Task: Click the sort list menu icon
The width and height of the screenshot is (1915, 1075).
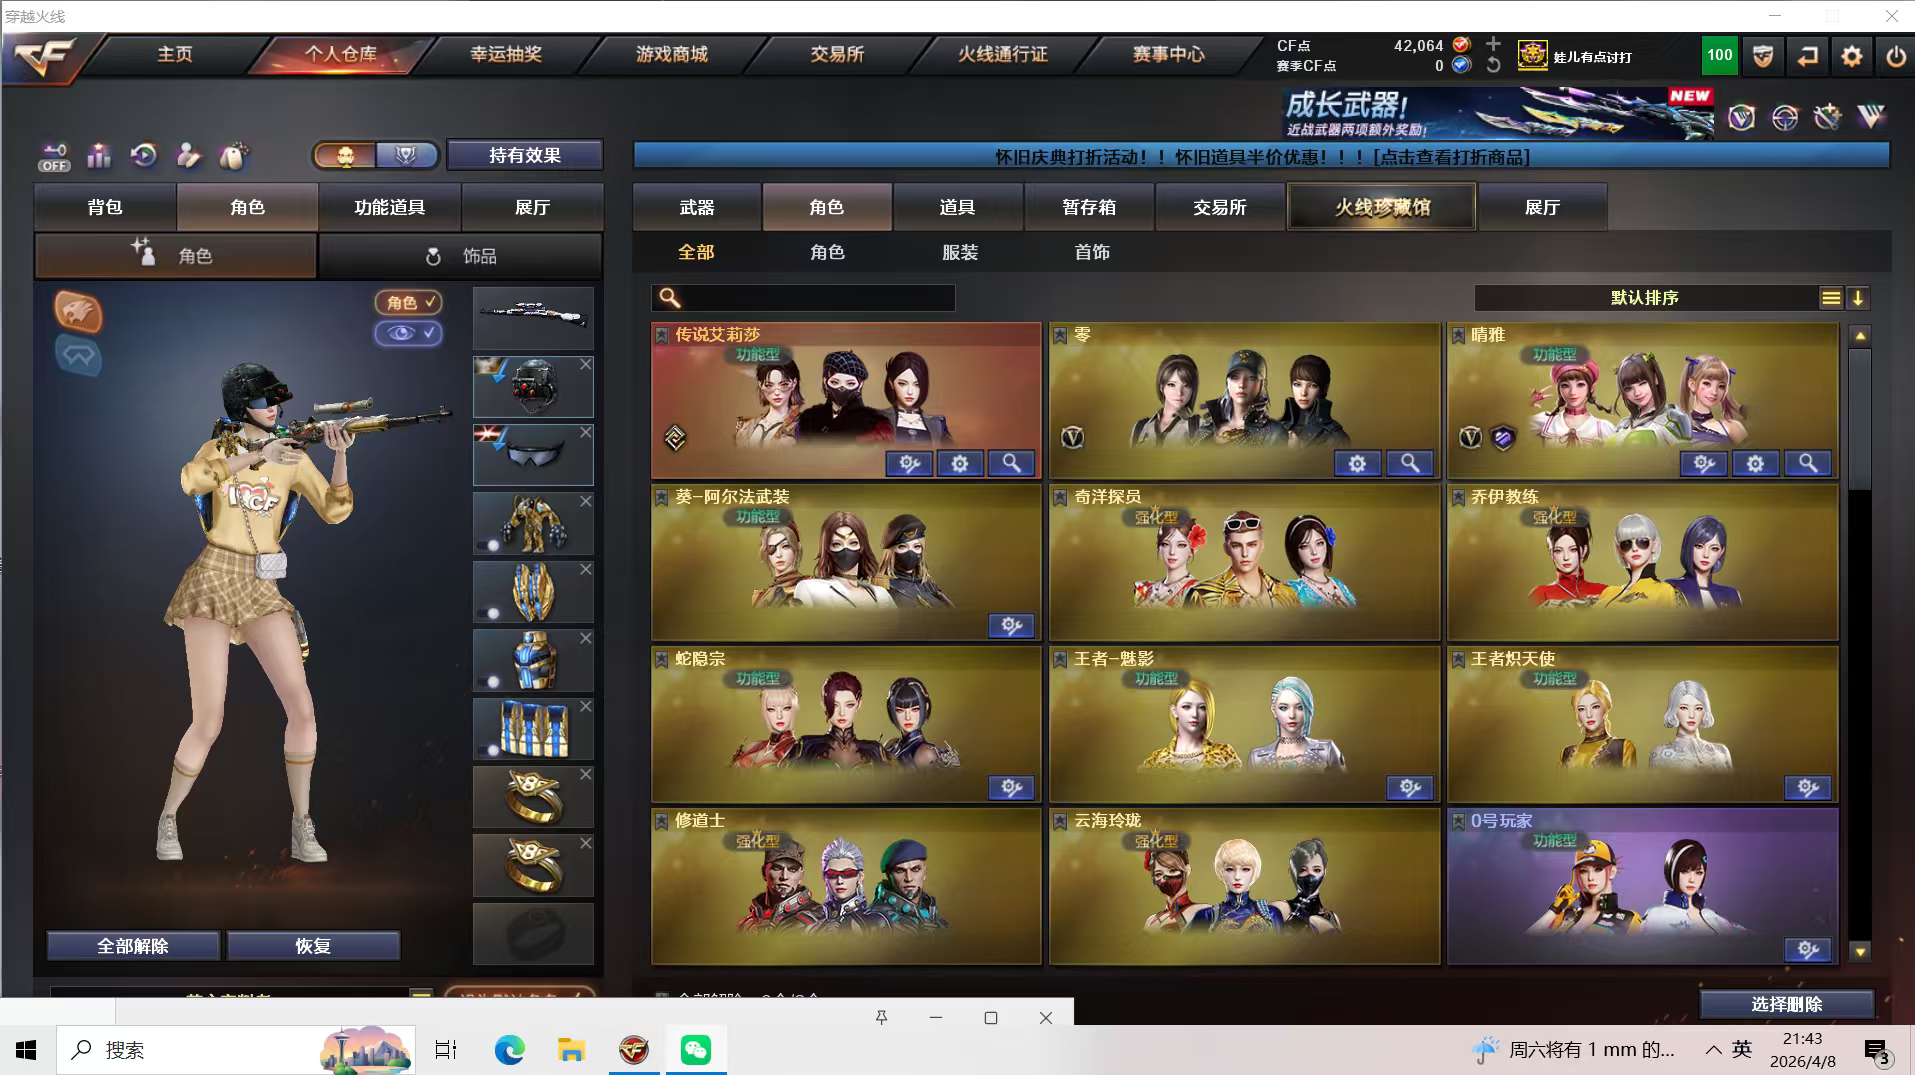Action: pyautogui.click(x=1830, y=298)
